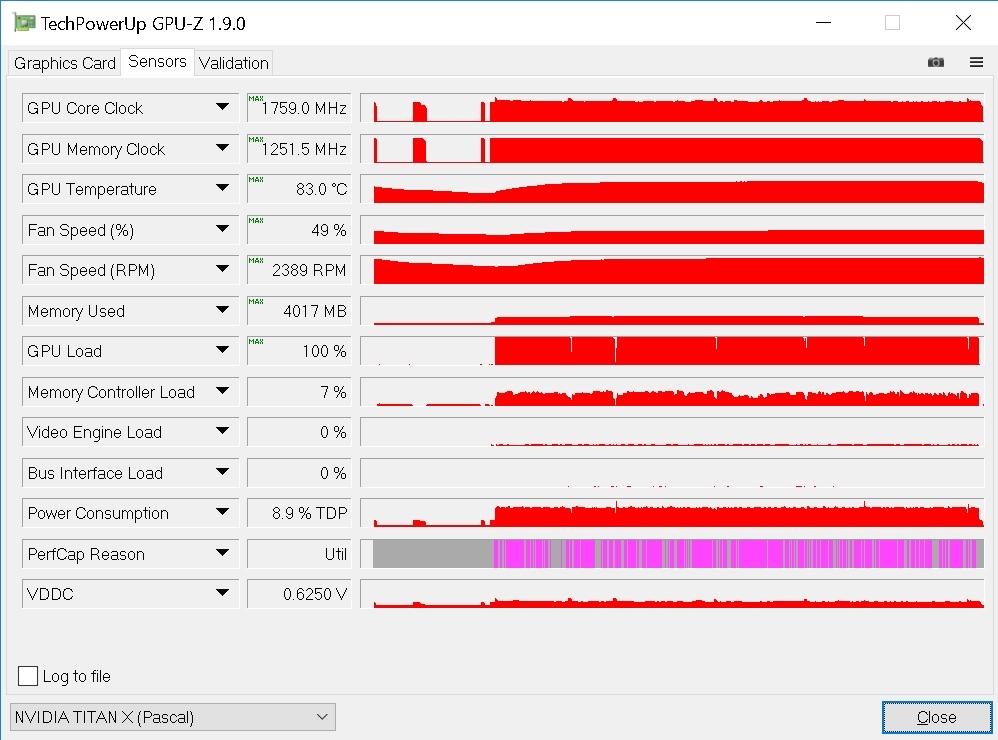The width and height of the screenshot is (998, 740).
Task: Click the 1759.0 MHz core clock value
Action: tap(299, 108)
